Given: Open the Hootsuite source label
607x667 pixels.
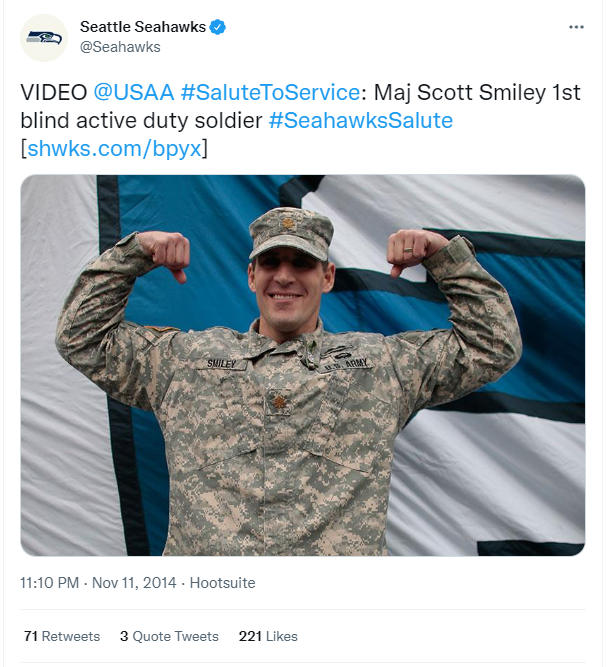Looking at the screenshot, I should [222, 582].
